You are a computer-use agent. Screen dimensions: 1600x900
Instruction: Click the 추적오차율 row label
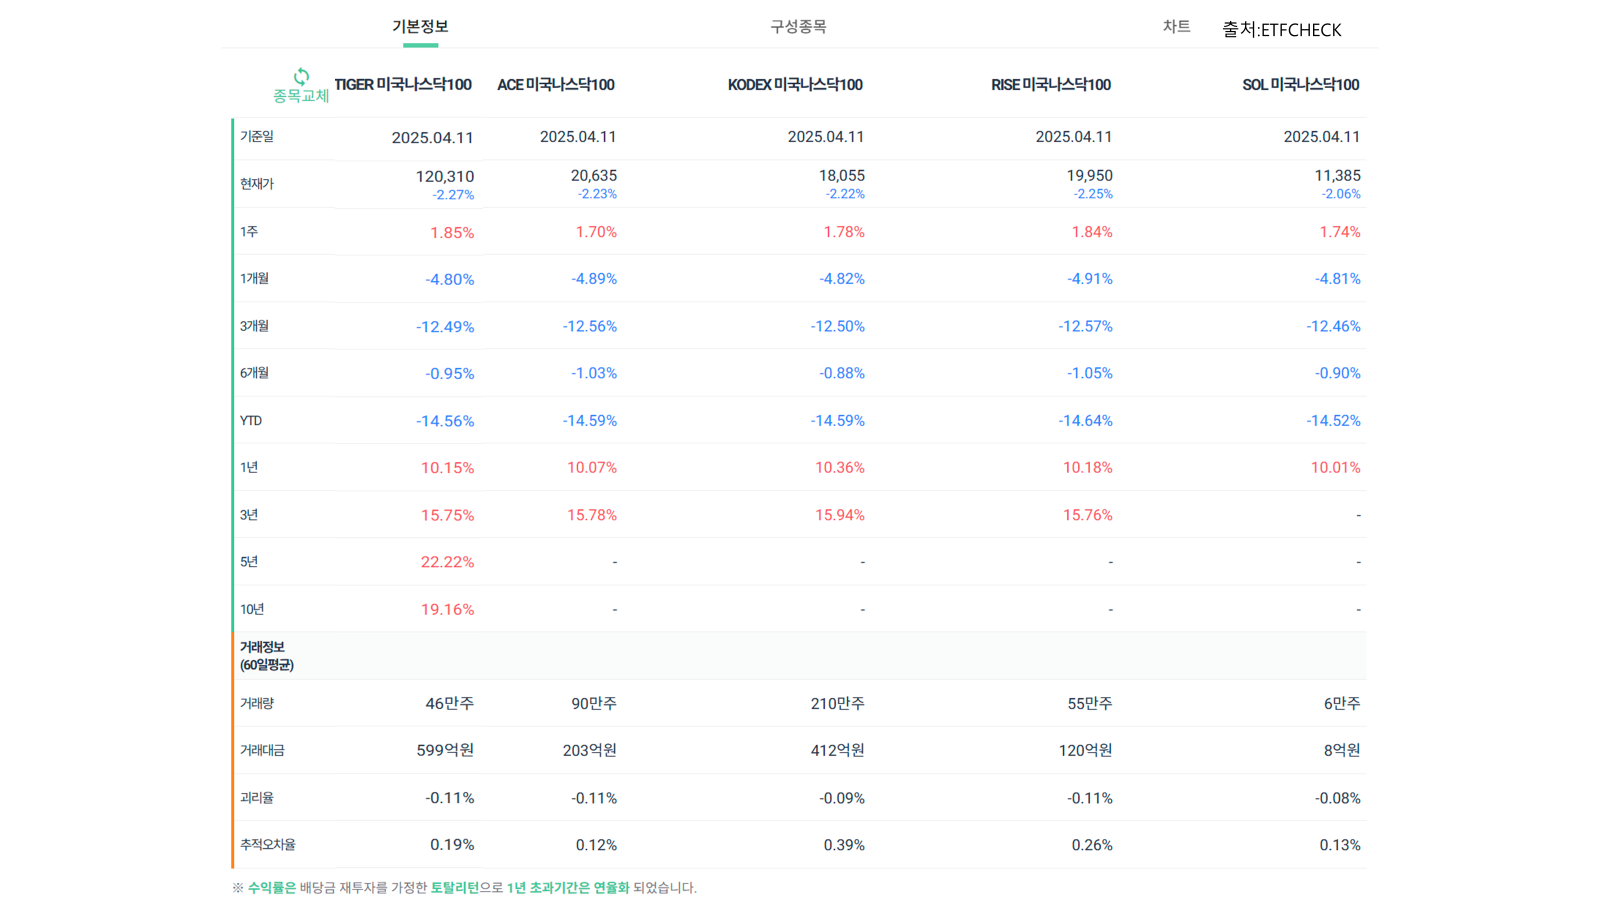point(268,845)
